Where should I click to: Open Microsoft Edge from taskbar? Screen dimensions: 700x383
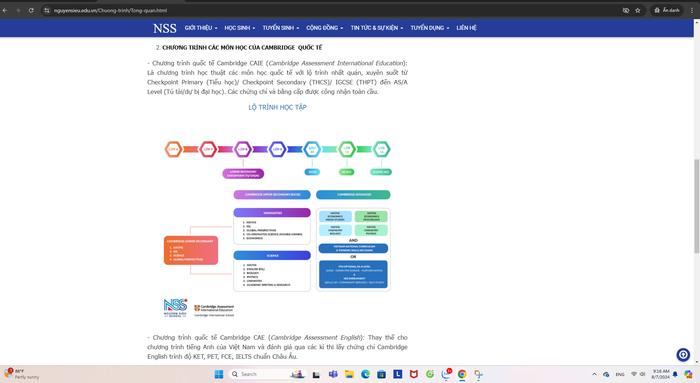(x=365, y=374)
